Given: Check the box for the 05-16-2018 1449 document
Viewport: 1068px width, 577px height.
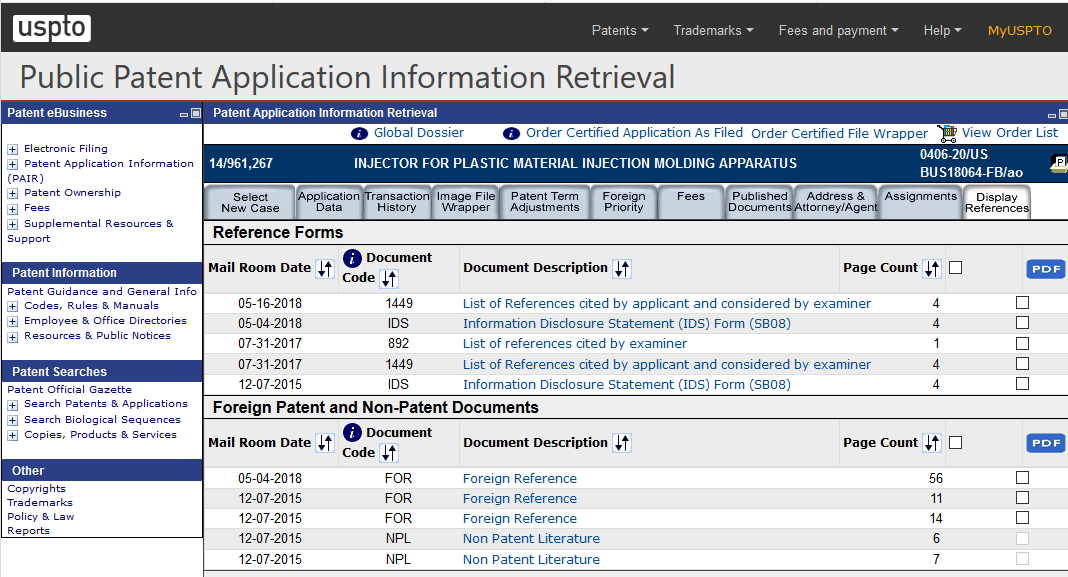Looking at the screenshot, I should (x=1022, y=302).
